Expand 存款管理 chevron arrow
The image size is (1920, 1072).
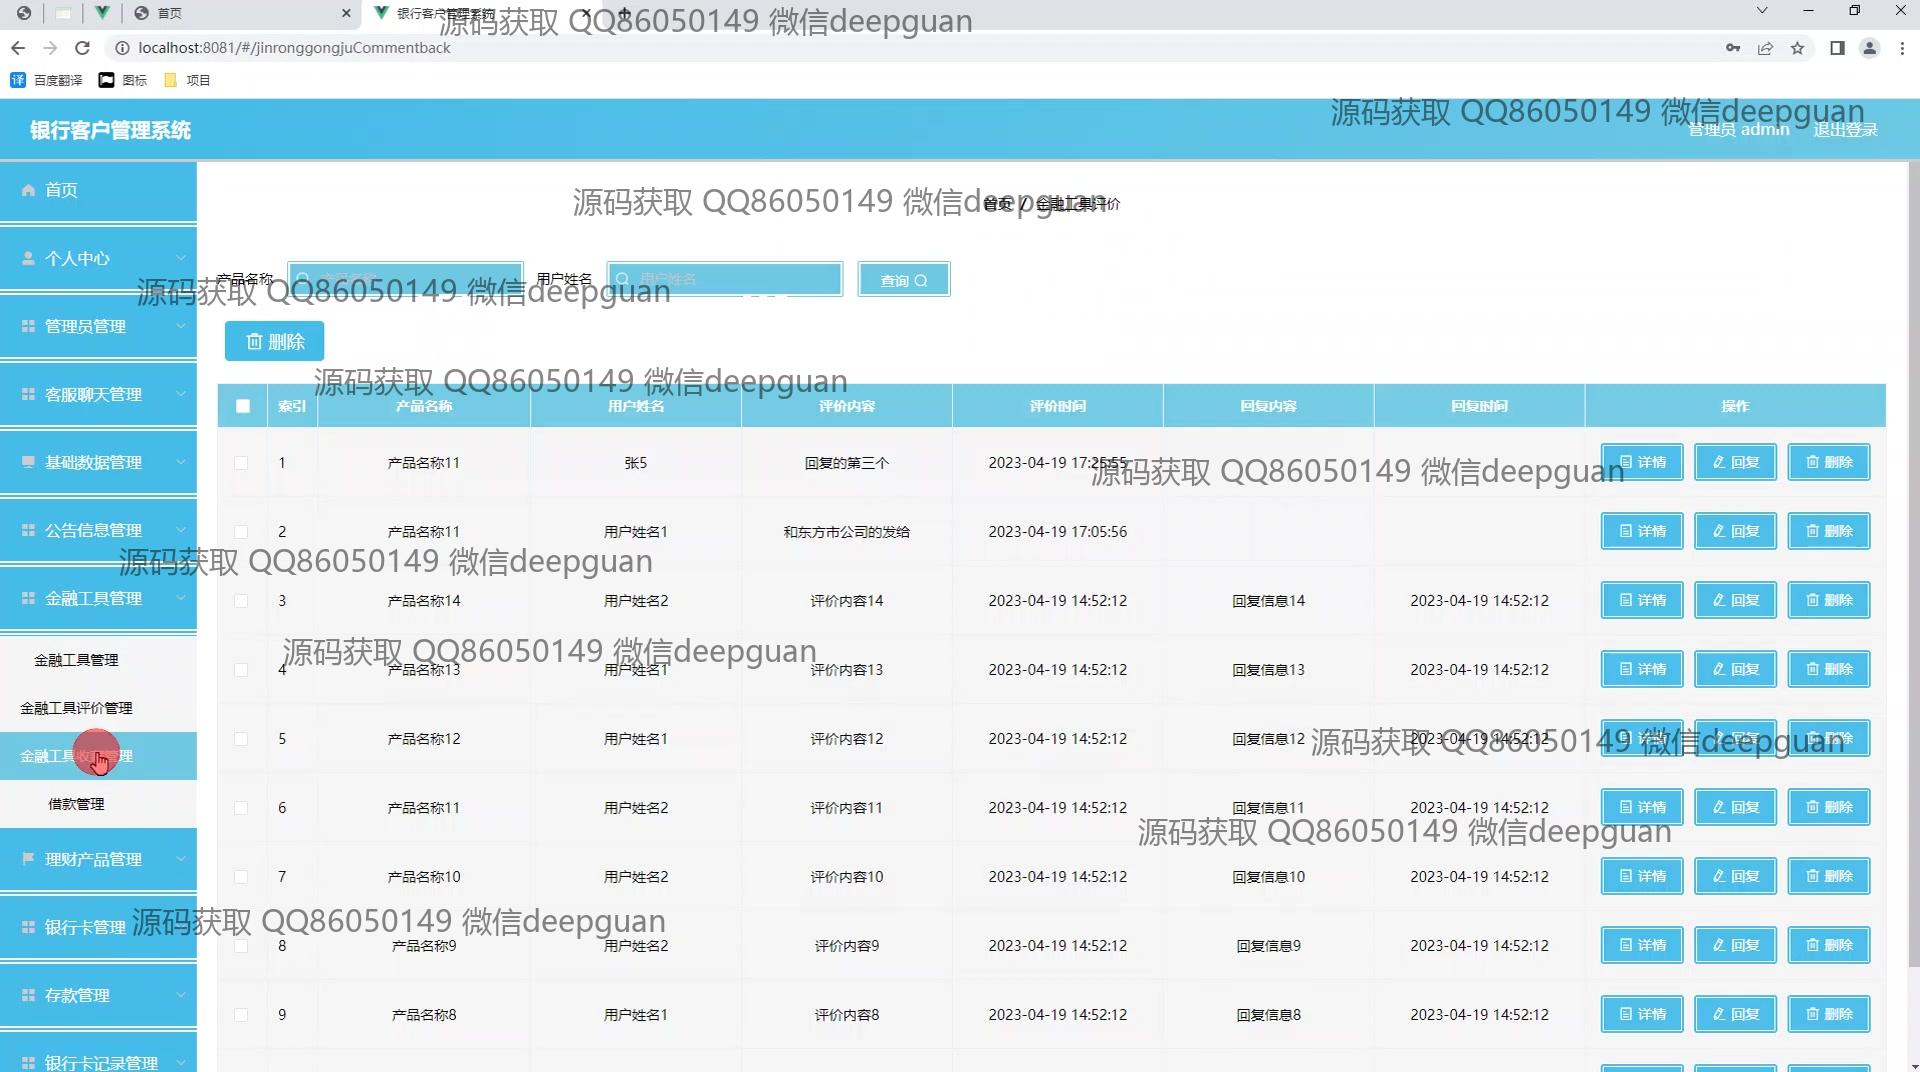pos(181,995)
